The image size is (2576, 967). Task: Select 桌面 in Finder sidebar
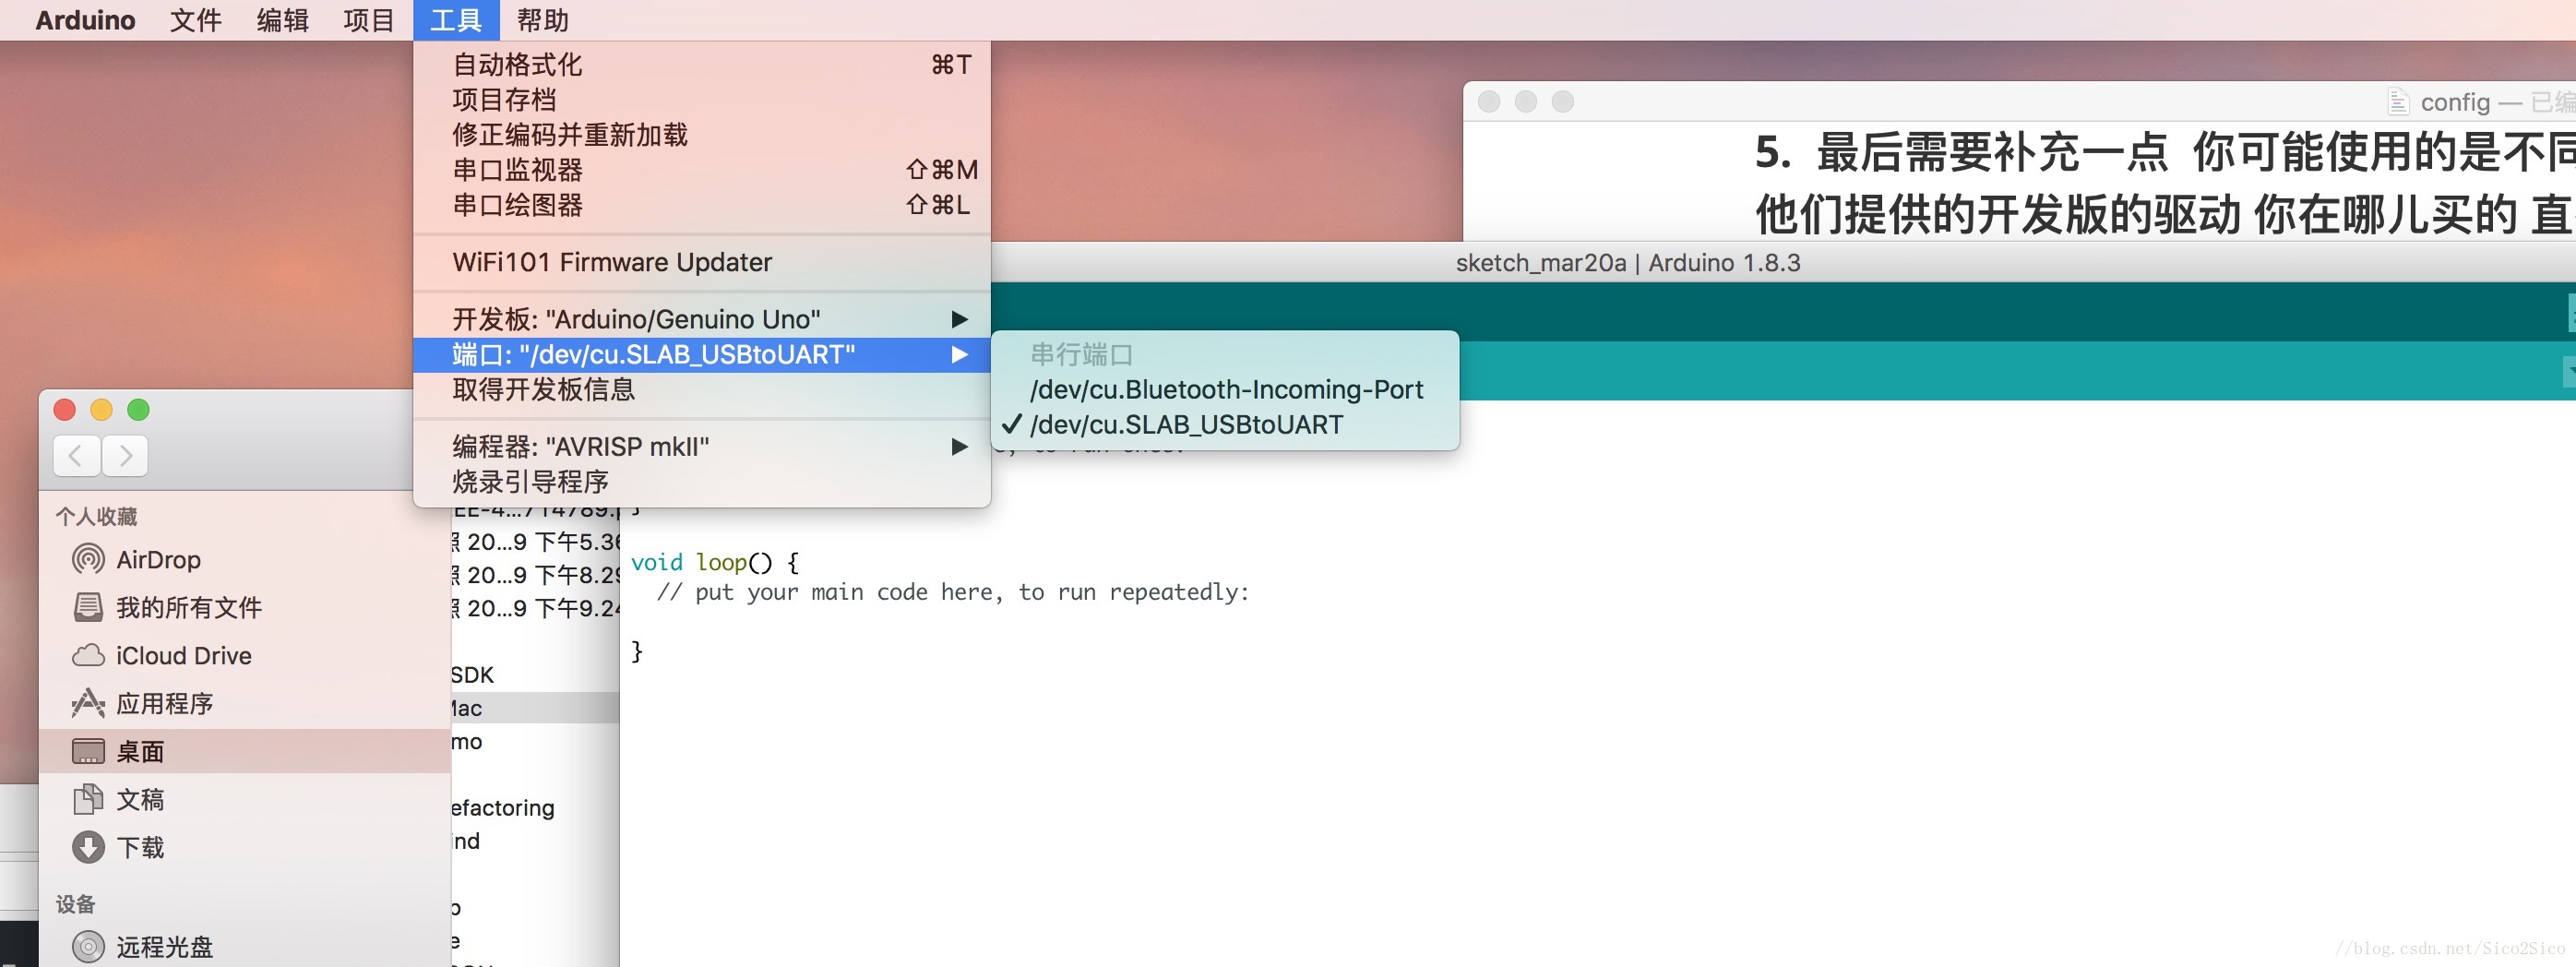click(x=245, y=751)
